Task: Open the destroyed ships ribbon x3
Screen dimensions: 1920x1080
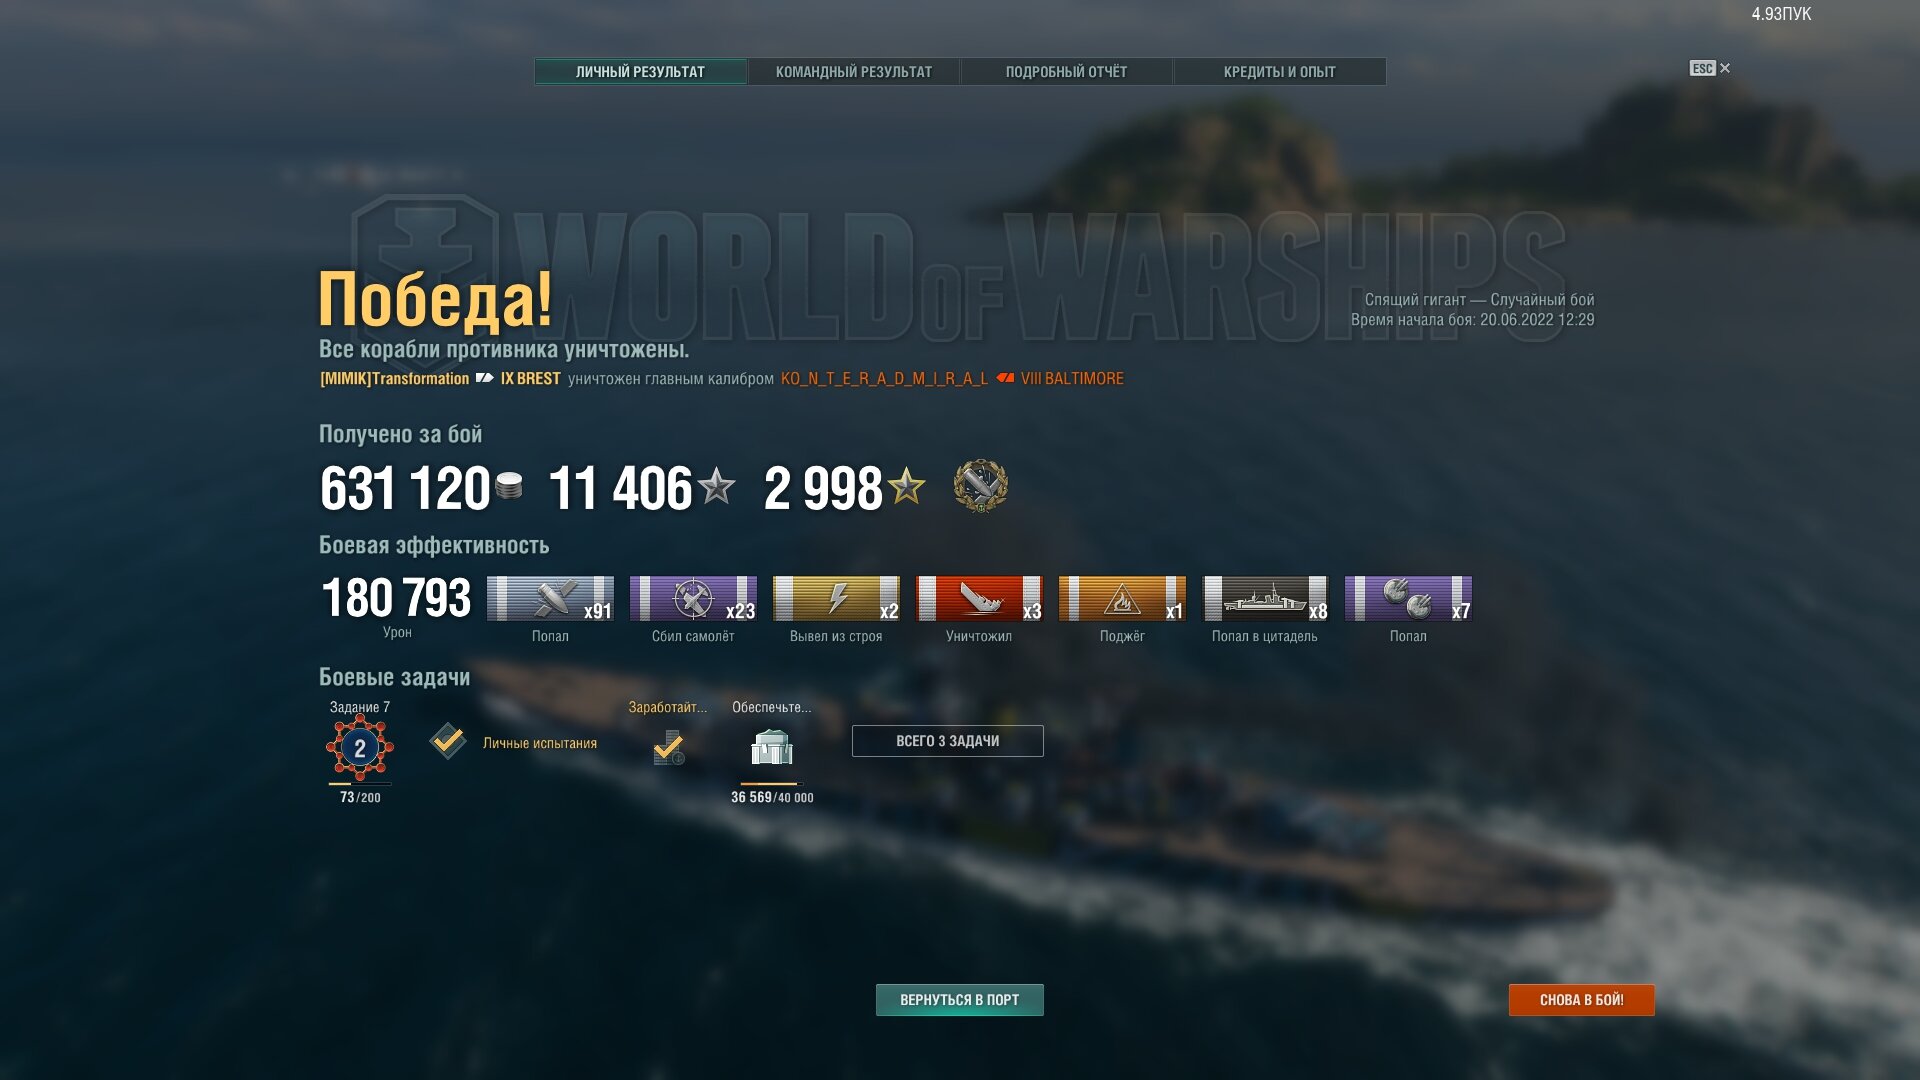Action: pos(979,598)
